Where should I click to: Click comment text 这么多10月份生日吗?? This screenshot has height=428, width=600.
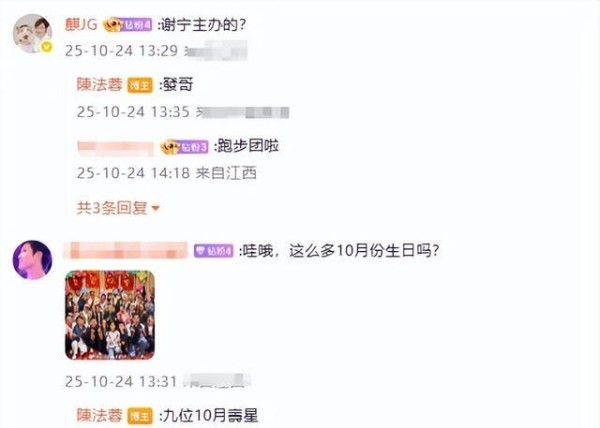click(x=364, y=251)
